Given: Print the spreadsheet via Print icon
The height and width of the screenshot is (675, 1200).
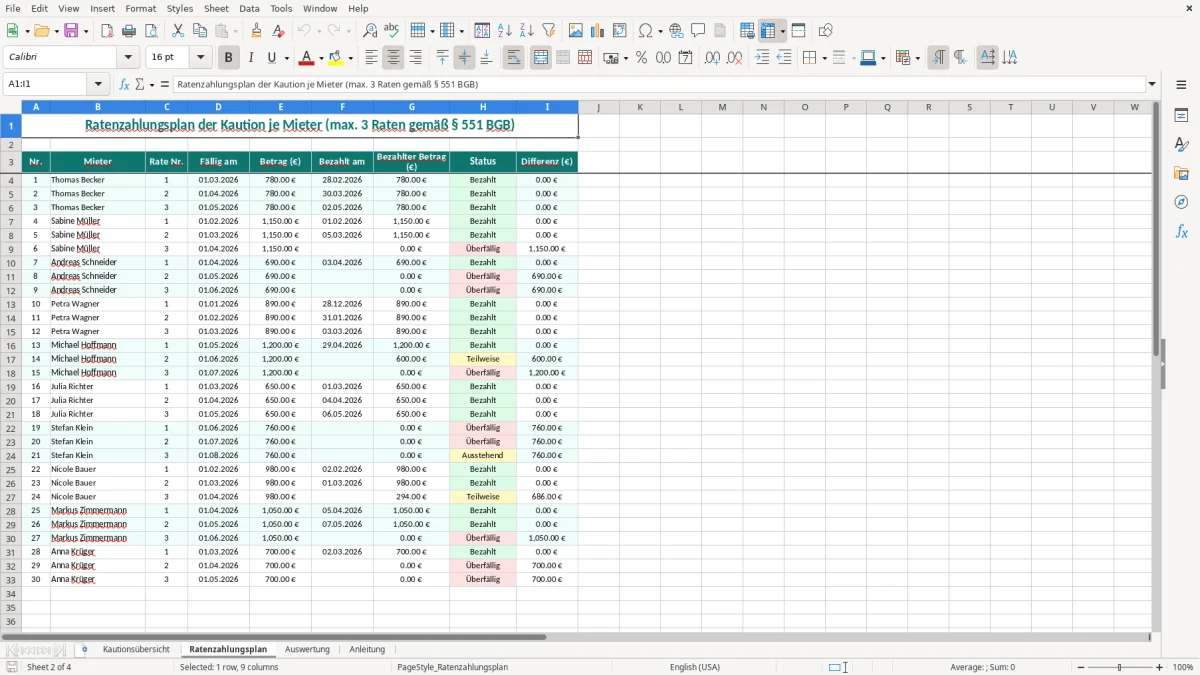Looking at the screenshot, I should click(x=129, y=31).
